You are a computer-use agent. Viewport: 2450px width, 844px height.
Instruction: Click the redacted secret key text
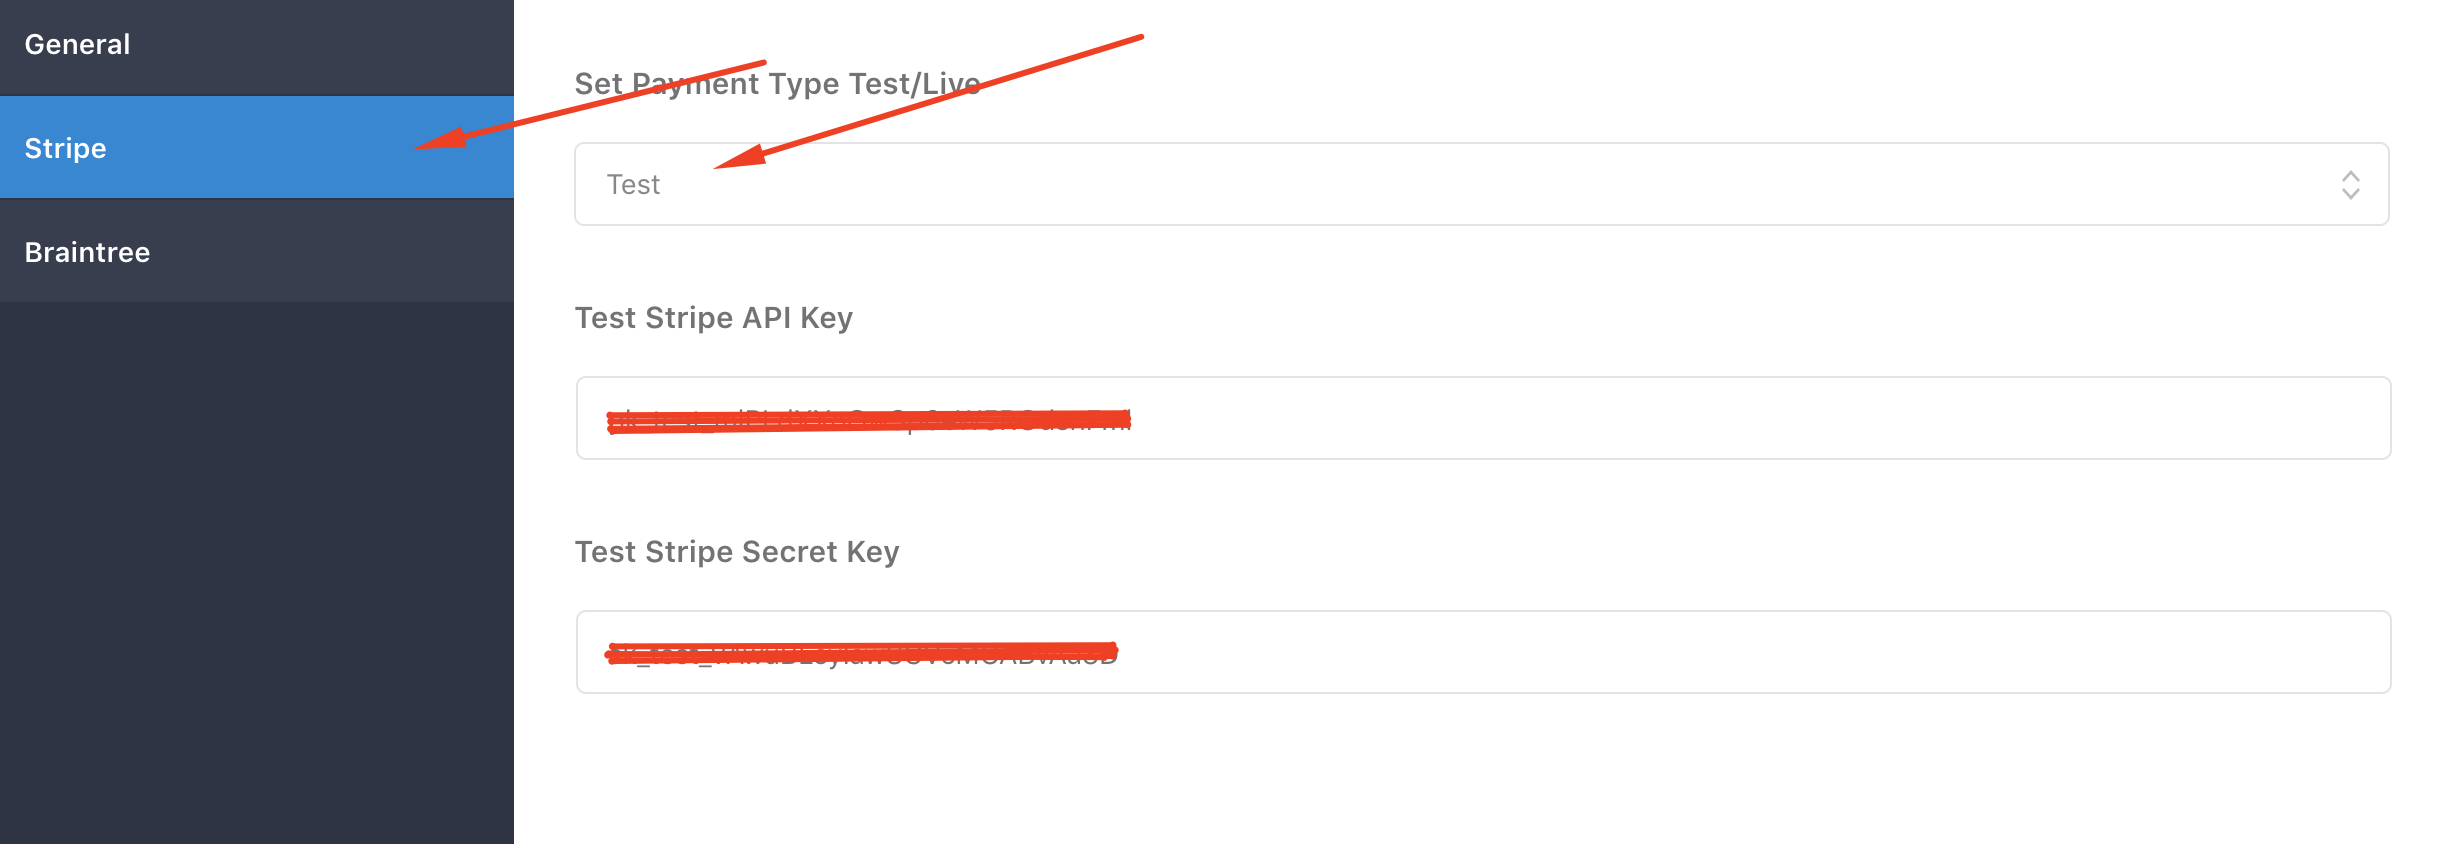(862, 654)
